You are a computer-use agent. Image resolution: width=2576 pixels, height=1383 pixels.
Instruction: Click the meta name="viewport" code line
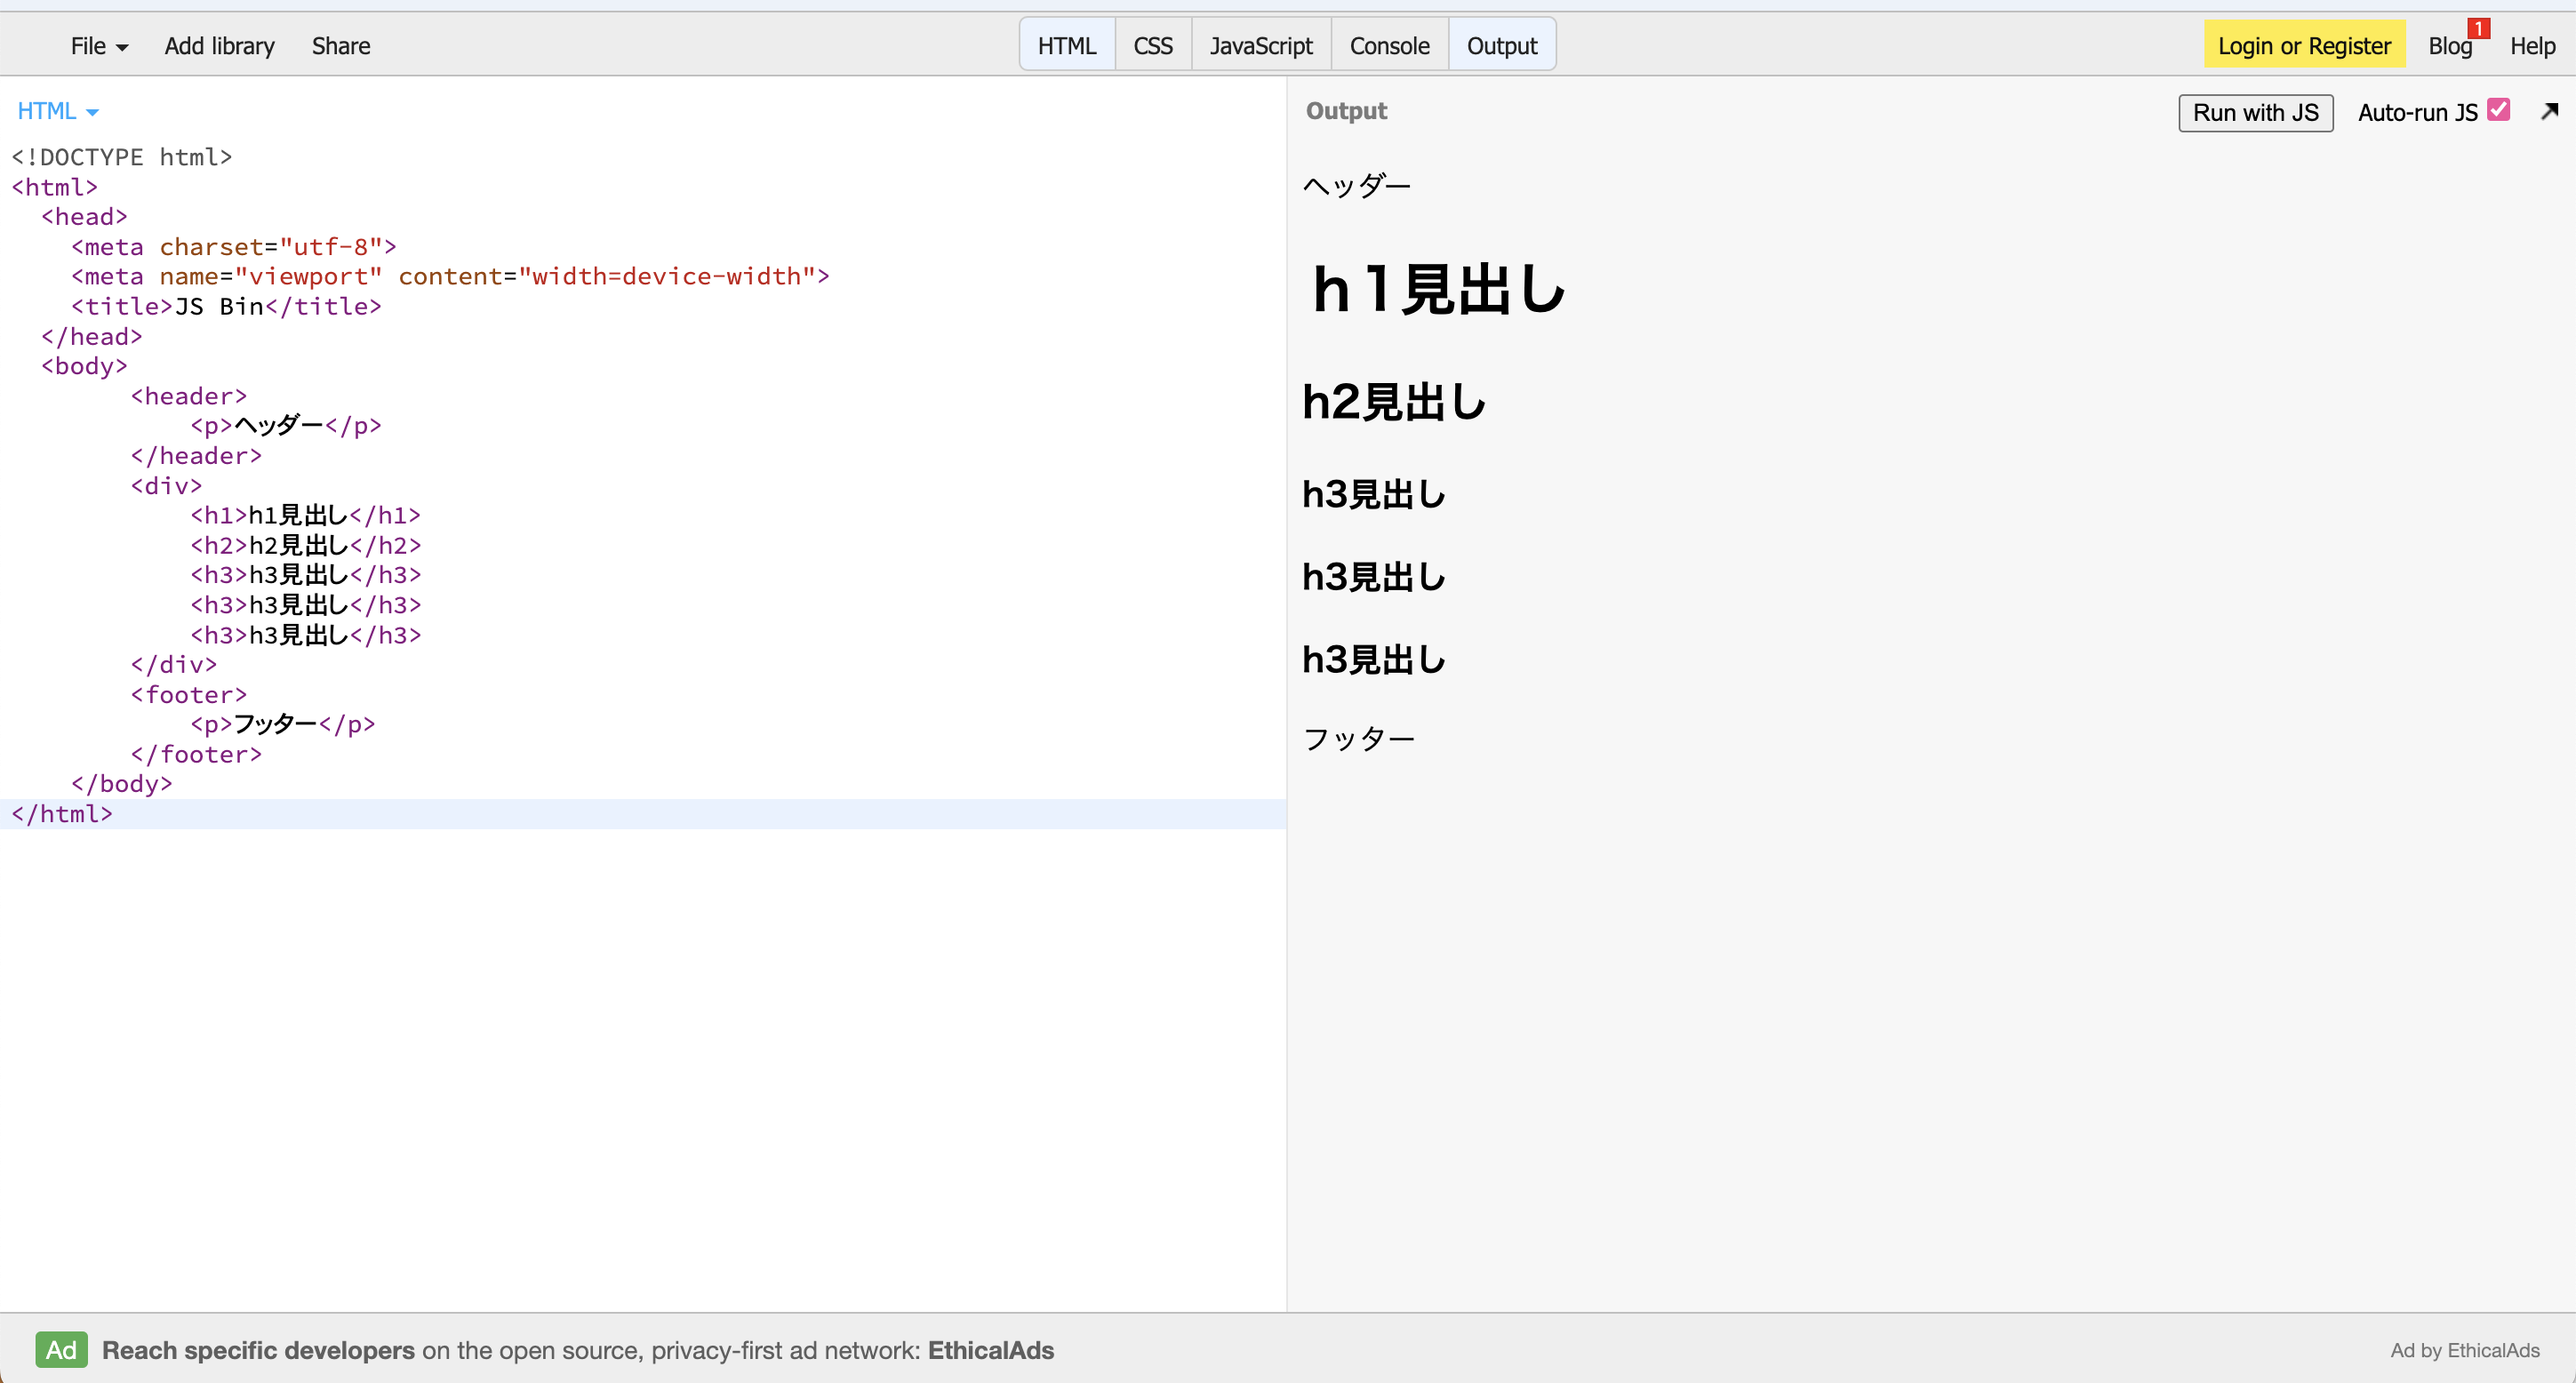coord(450,276)
